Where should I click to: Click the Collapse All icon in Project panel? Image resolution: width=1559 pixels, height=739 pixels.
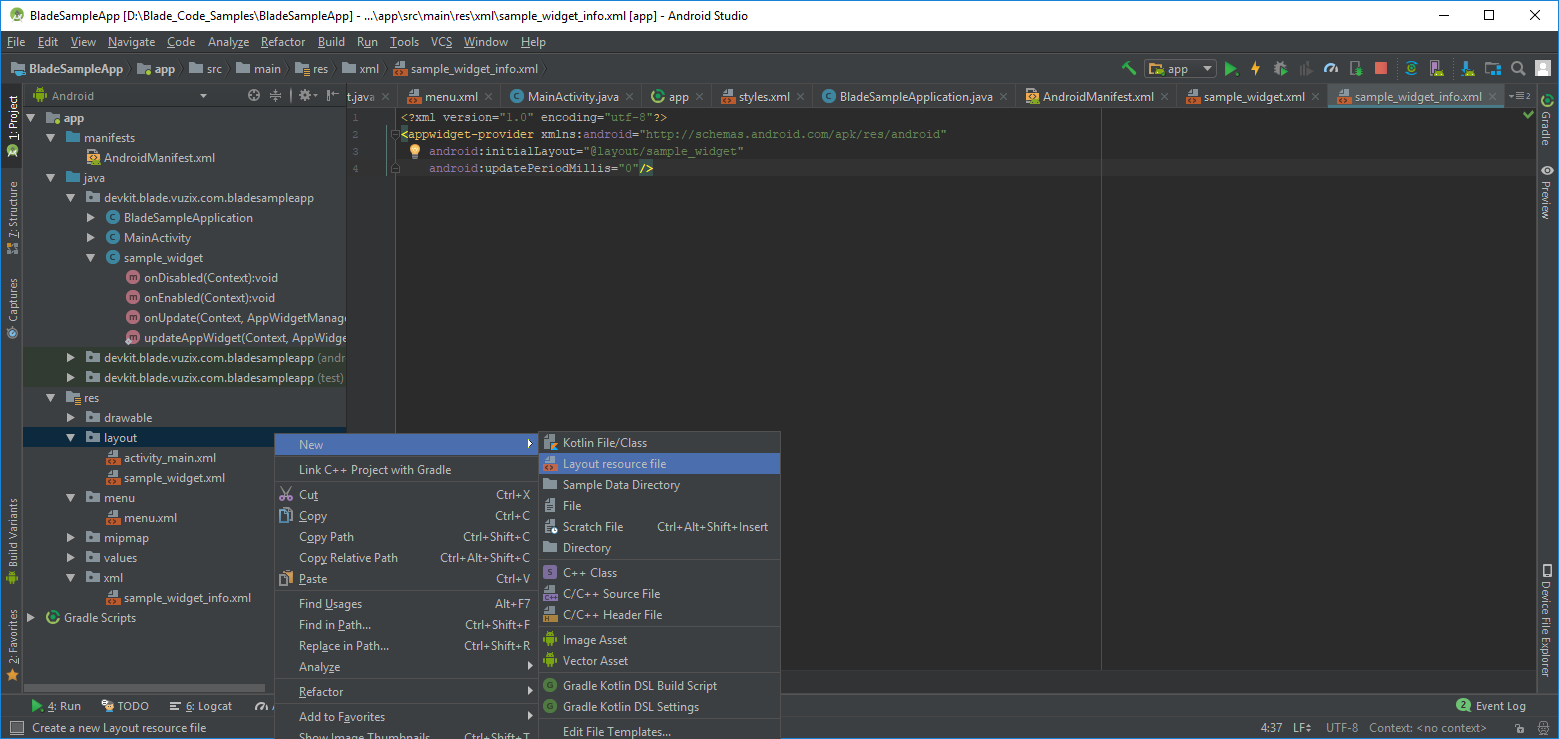pyautogui.click(x=277, y=96)
